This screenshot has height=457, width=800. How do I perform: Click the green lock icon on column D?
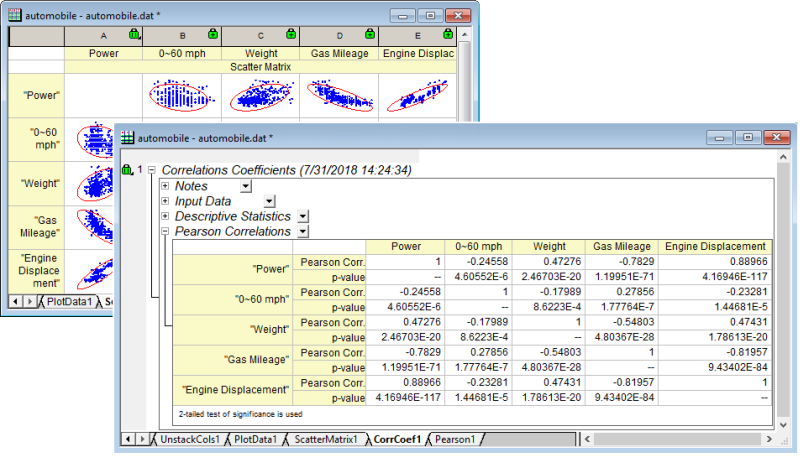point(370,34)
